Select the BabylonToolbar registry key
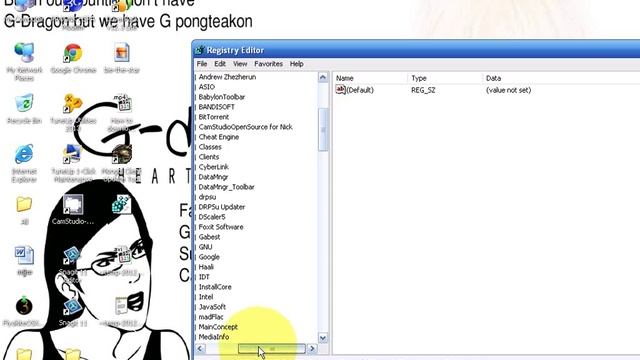The width and height of the screenshot is (640, 360). point(222,97)
